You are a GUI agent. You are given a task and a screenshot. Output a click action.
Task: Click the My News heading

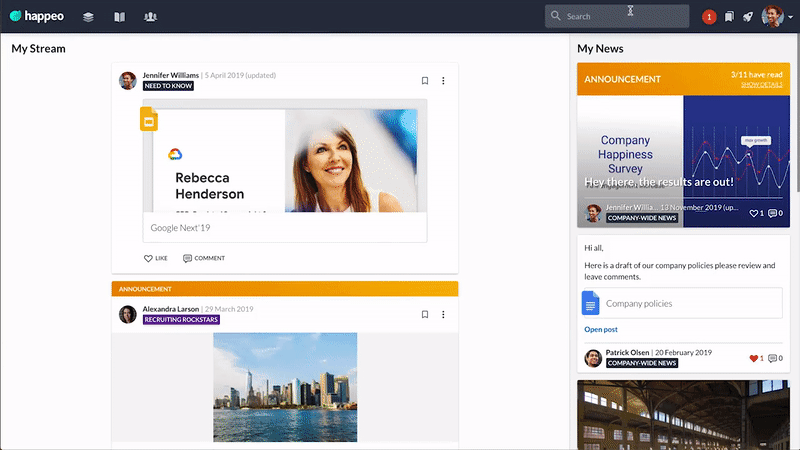pyautogui.click(x=600, y=48)
